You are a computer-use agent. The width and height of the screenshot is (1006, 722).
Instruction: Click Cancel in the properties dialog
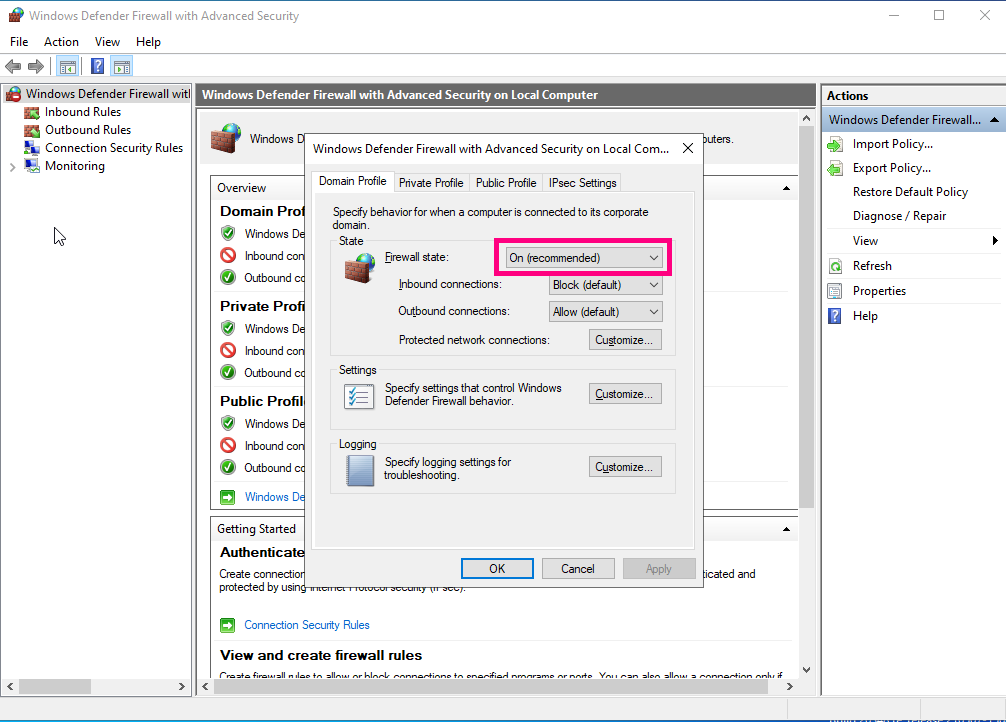pyautogui.click(x=578, y=569)
